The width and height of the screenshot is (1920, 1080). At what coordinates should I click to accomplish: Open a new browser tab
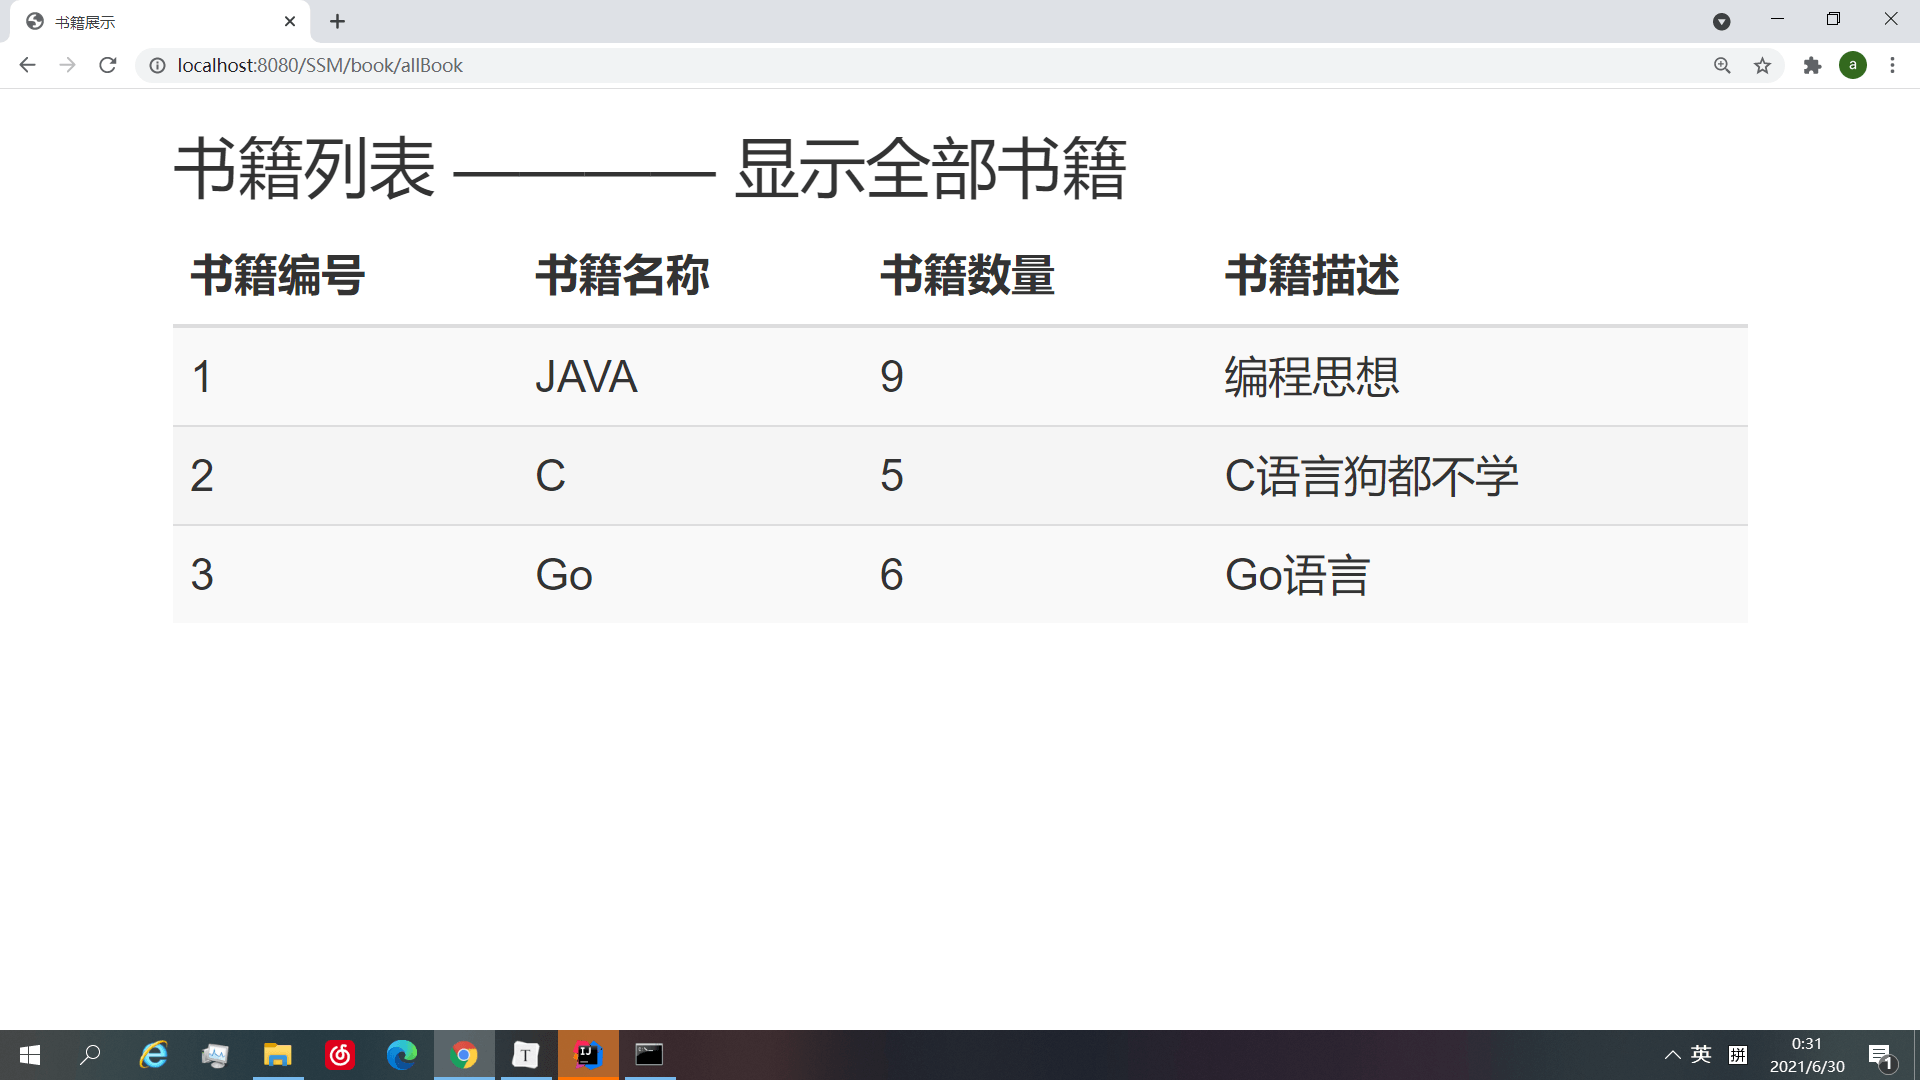[337, 21]
